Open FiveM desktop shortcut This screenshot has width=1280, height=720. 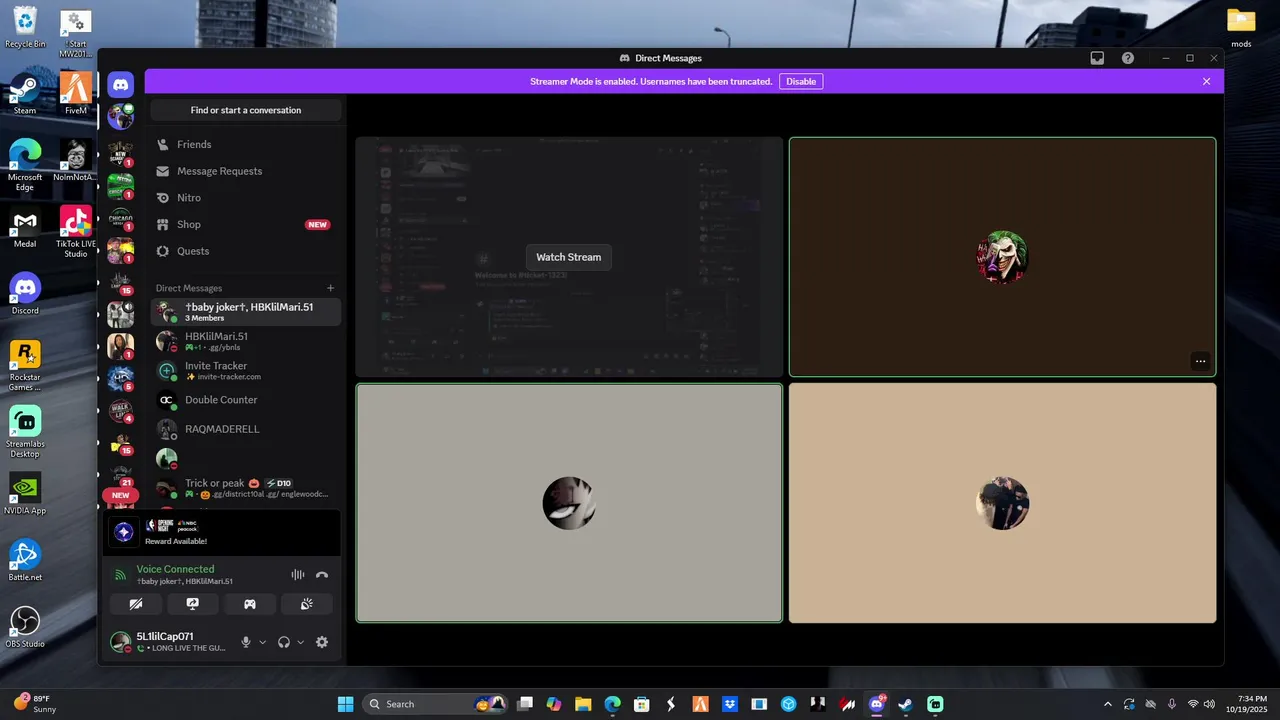coord(76,94)
